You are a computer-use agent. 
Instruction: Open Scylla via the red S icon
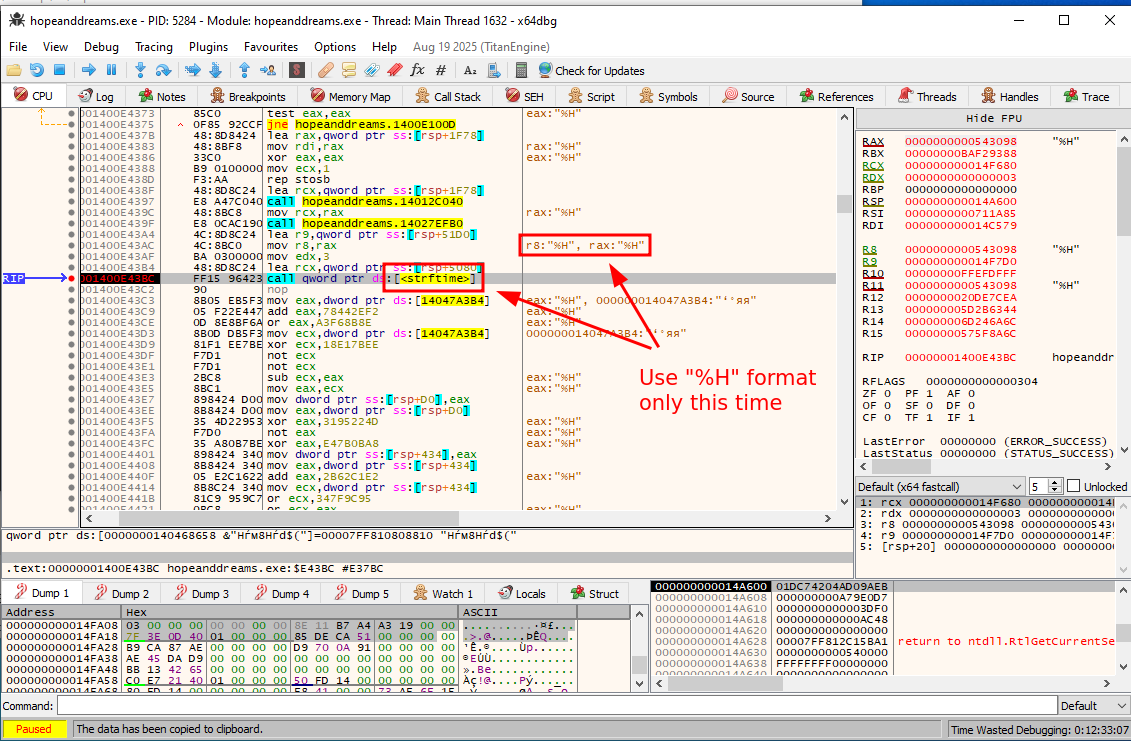(296, 70)
